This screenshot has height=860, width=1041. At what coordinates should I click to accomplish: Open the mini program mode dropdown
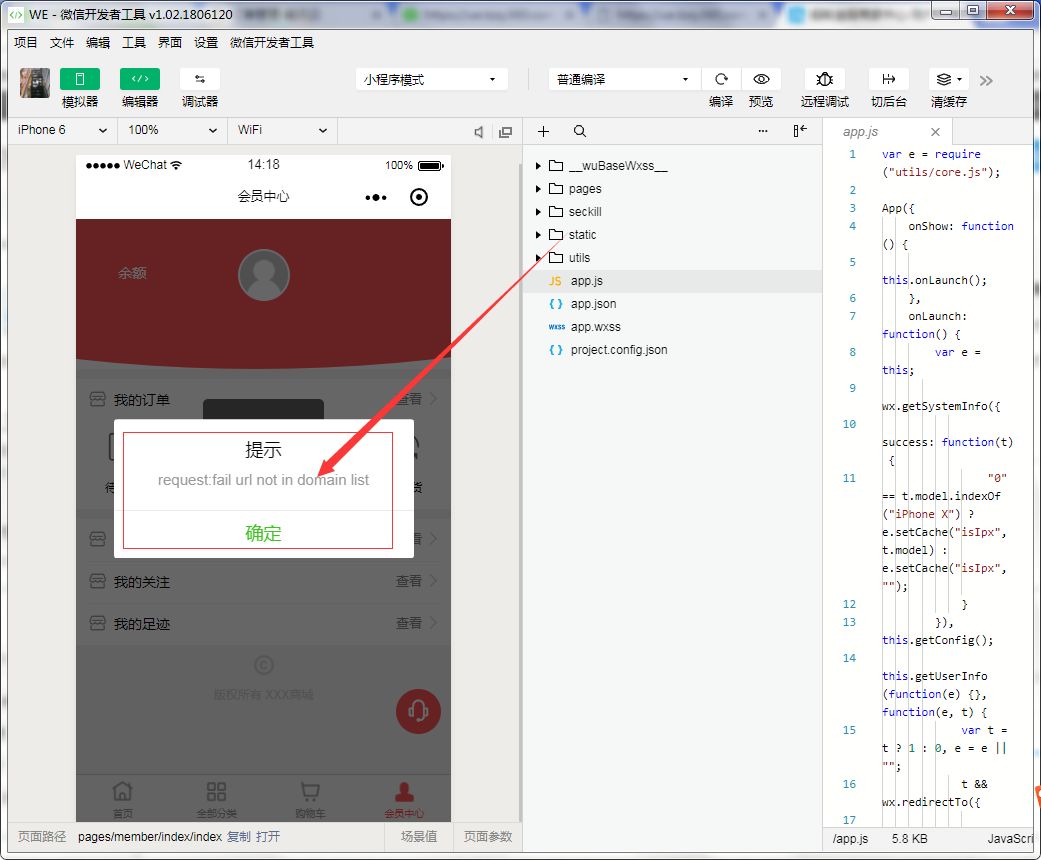coord(432,80)
